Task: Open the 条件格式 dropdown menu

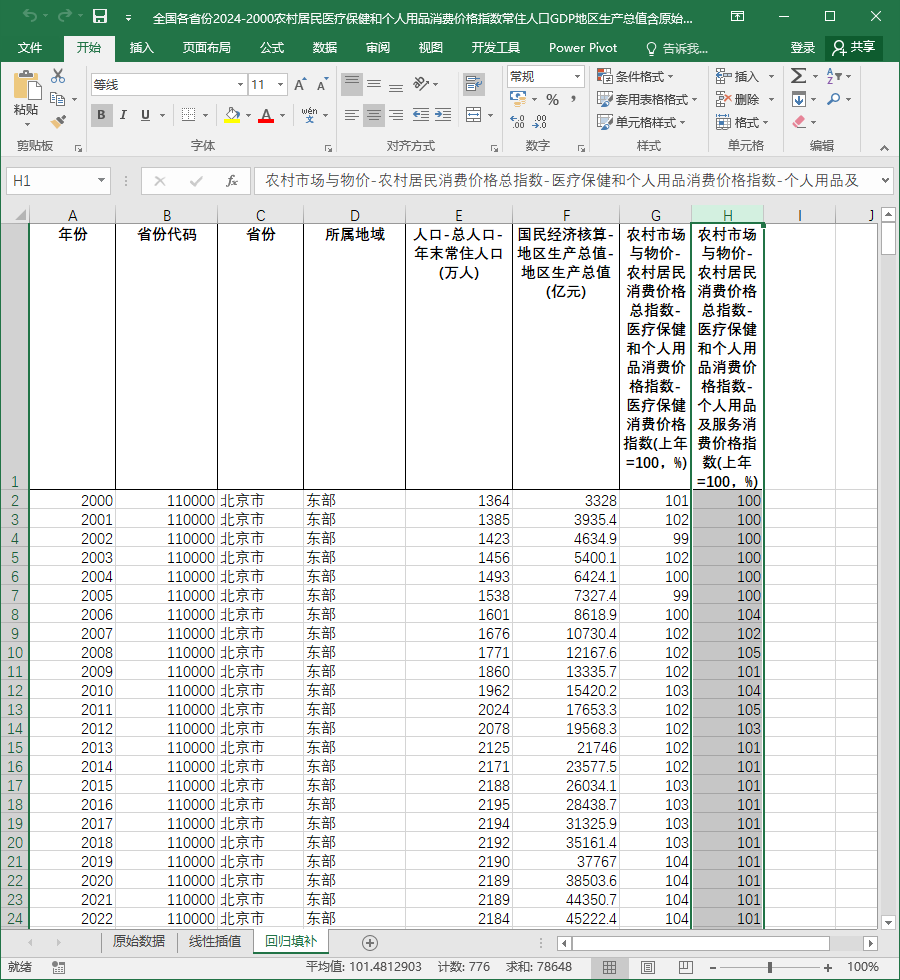Action: click(635, 77)
